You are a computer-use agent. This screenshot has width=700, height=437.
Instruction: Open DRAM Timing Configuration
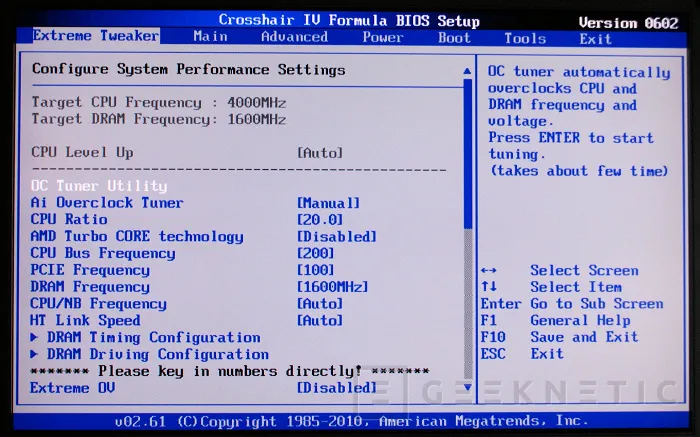(x=154, y=337)
